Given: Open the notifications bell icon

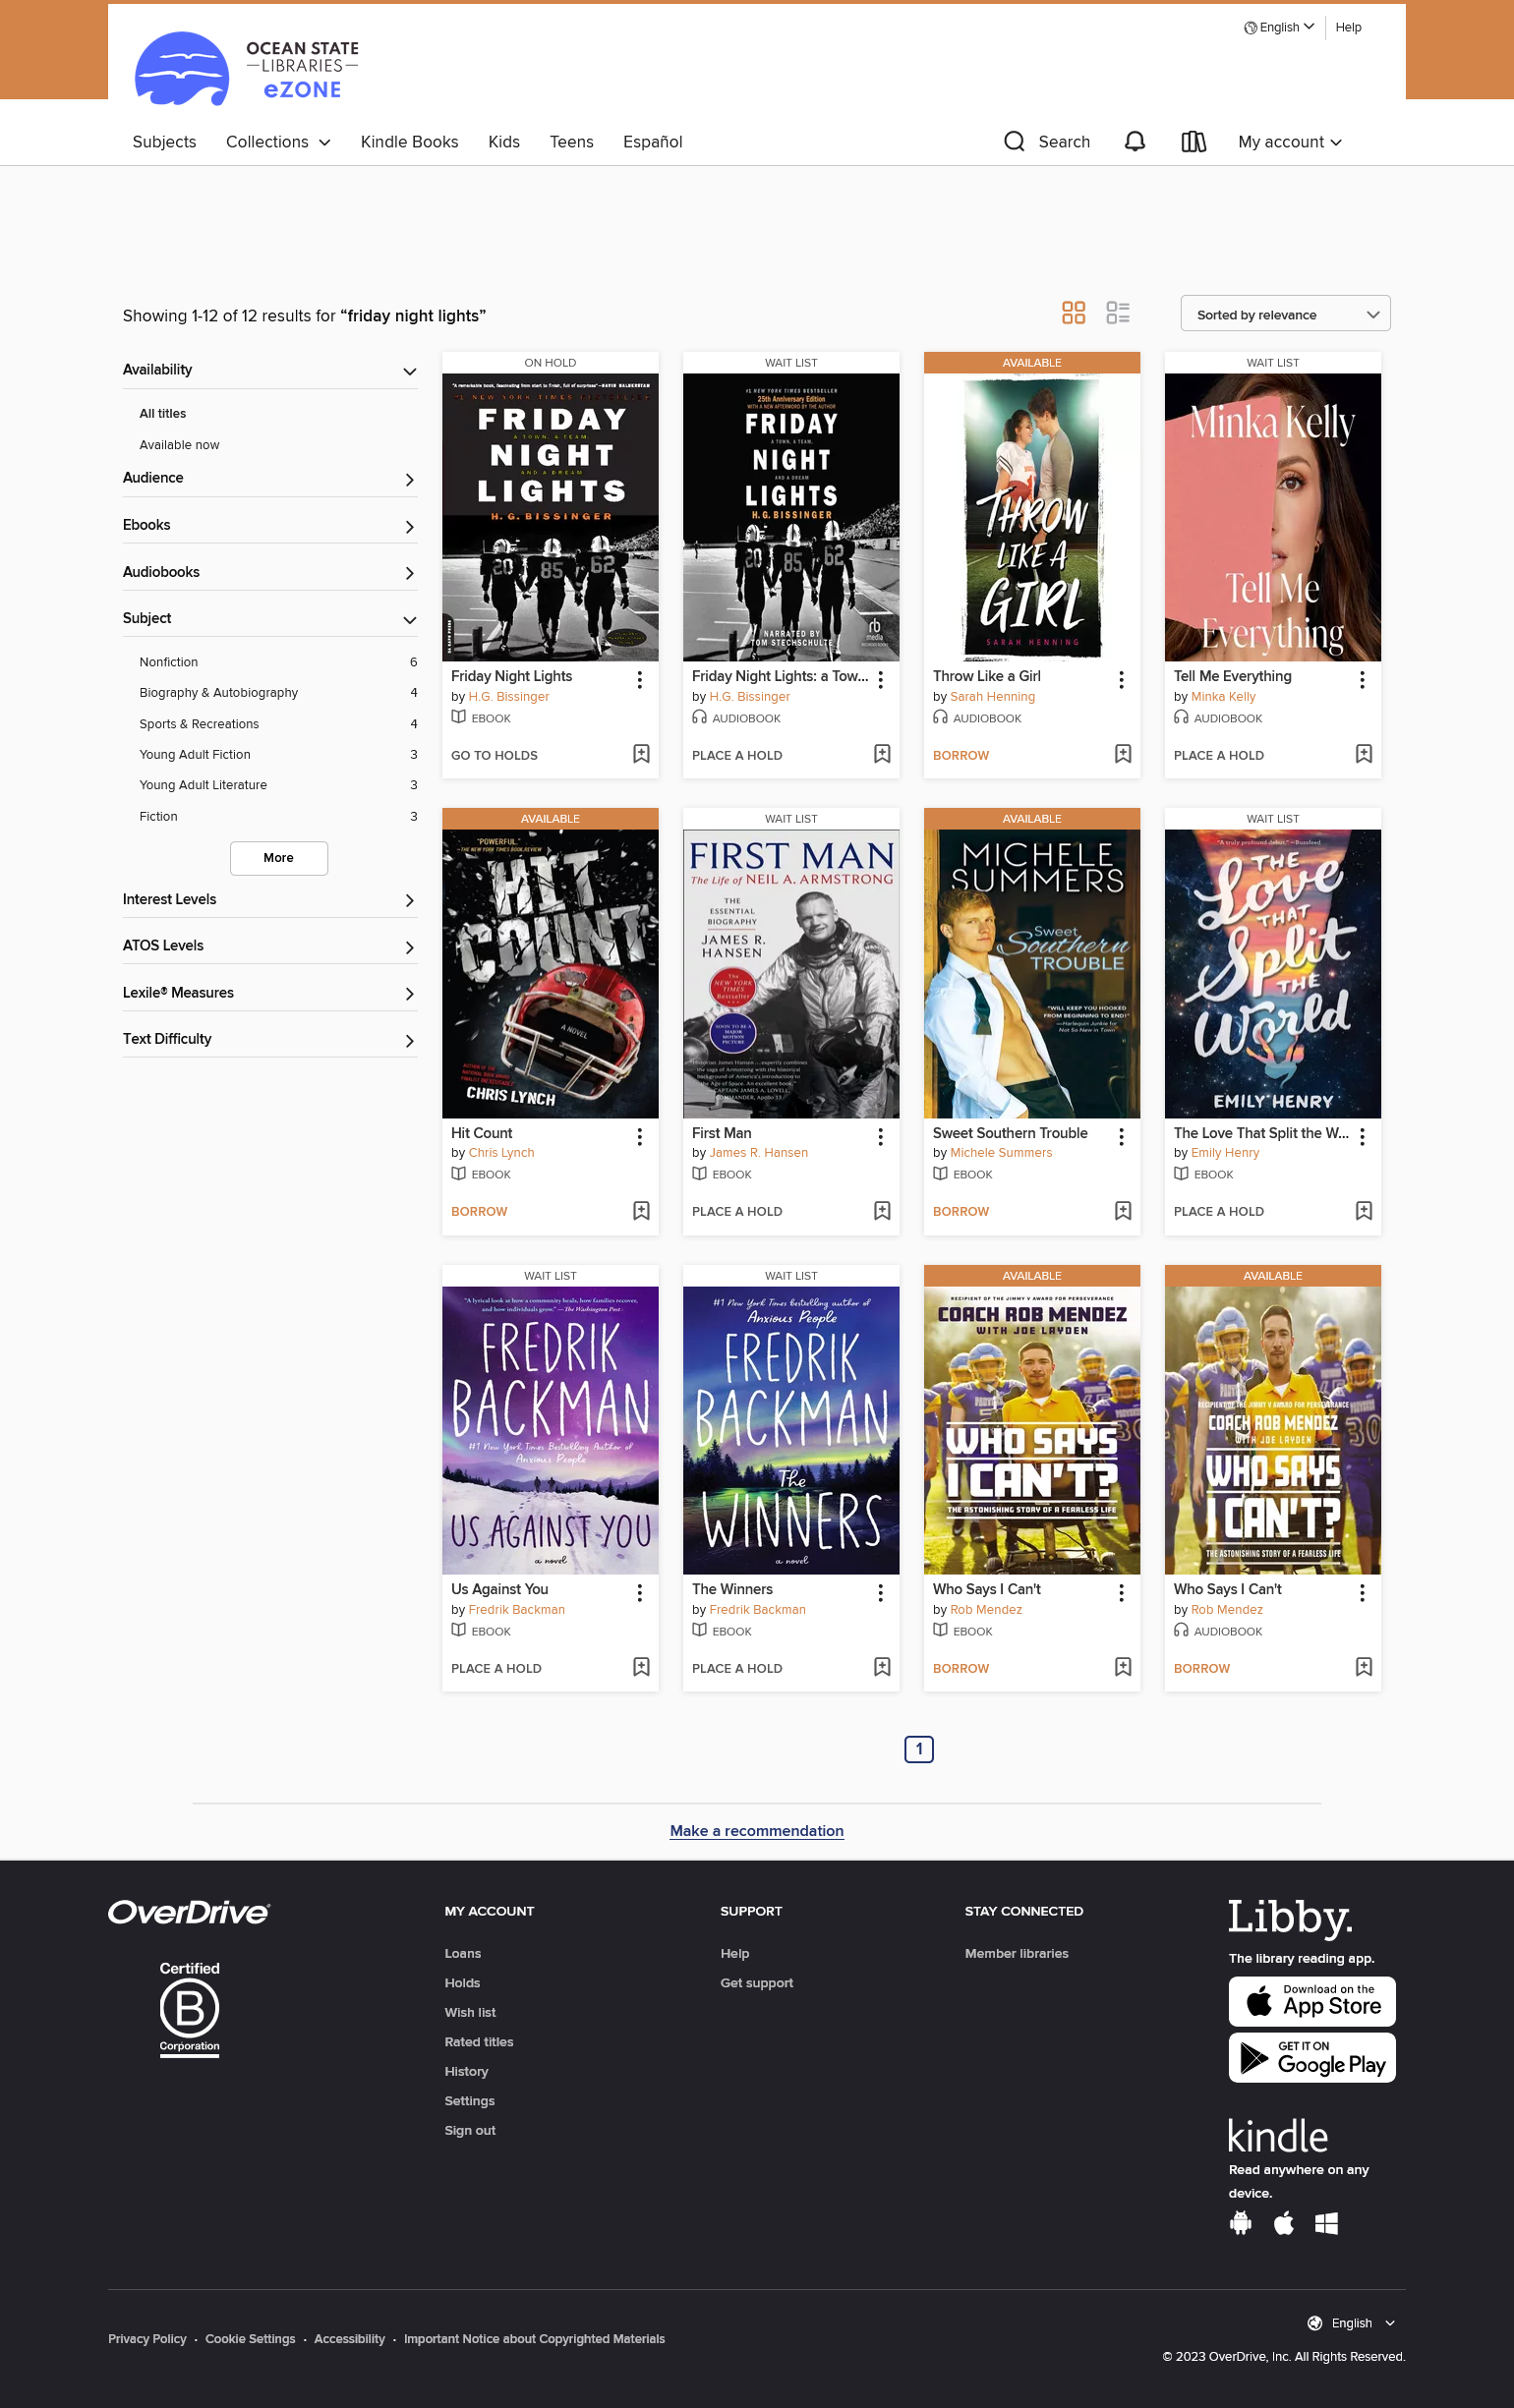Looking at the screenshot, I should pos(1134,142).
